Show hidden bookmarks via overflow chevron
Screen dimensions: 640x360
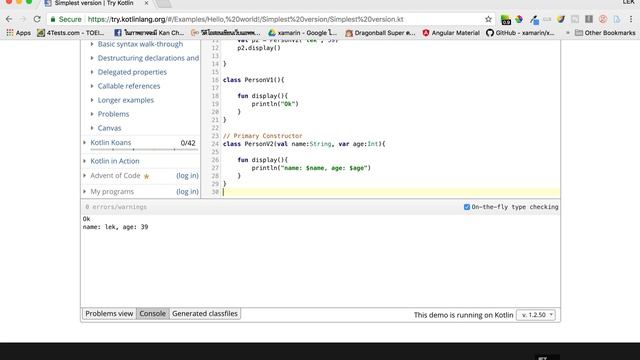(567, 33)
